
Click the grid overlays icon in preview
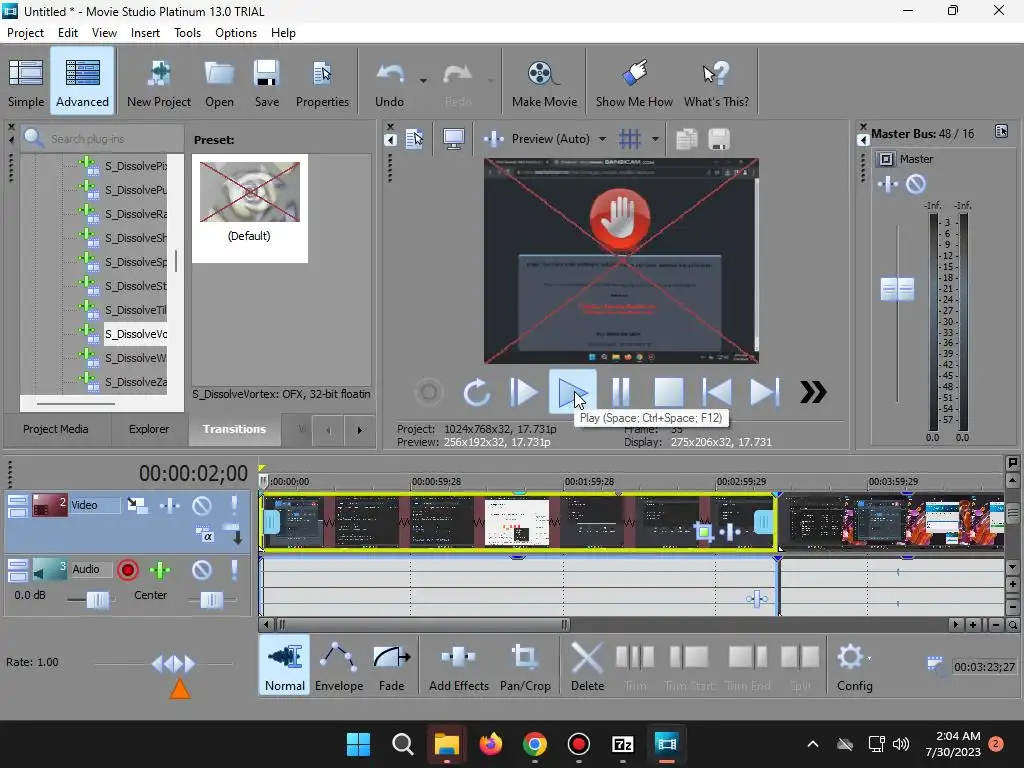[630, 138]
